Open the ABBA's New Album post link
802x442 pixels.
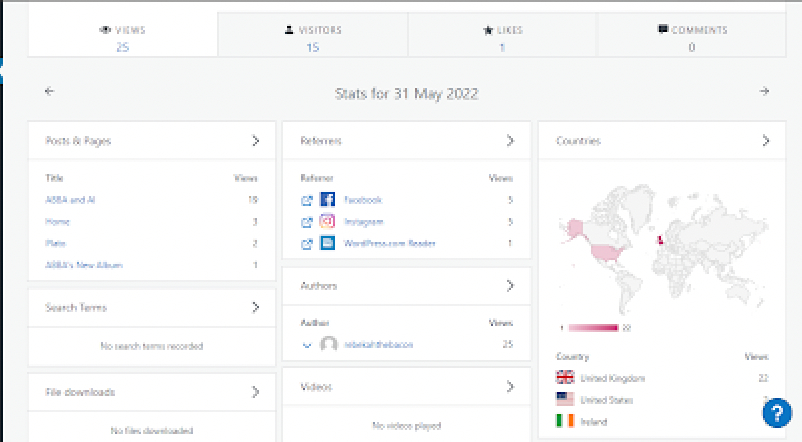coord(84,265)
